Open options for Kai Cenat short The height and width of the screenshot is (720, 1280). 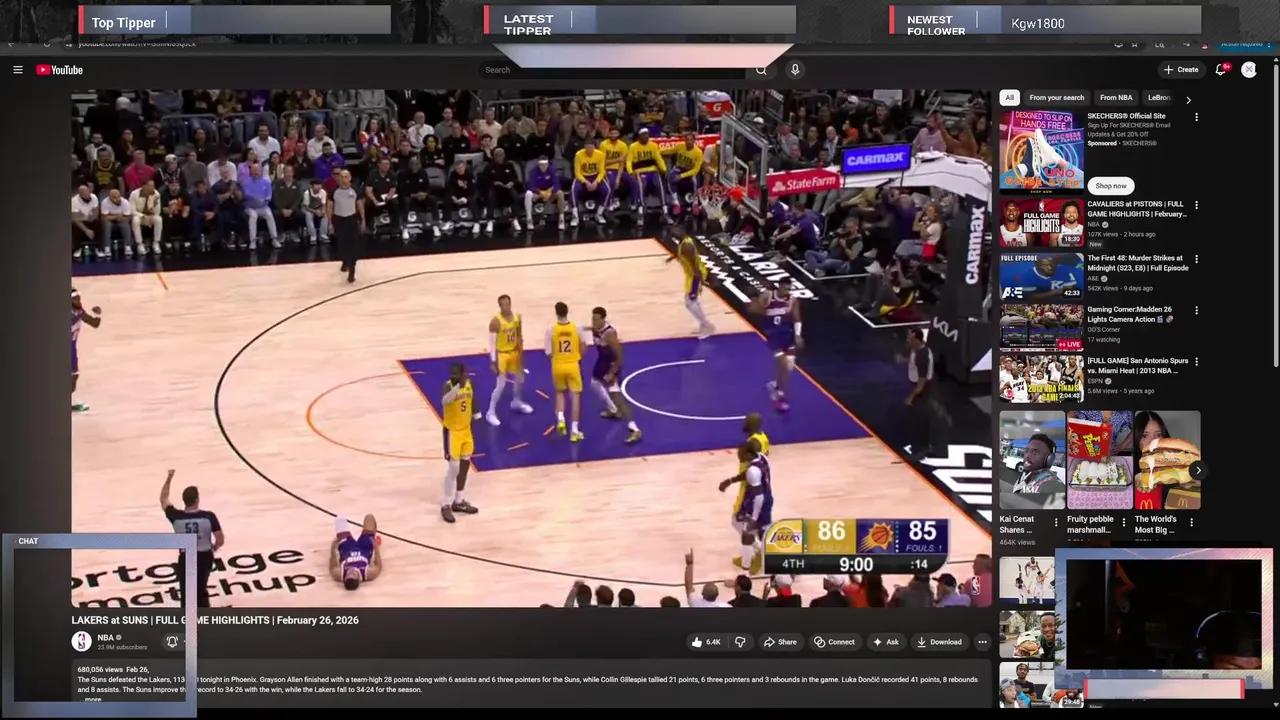click(x=1056, y=522)
